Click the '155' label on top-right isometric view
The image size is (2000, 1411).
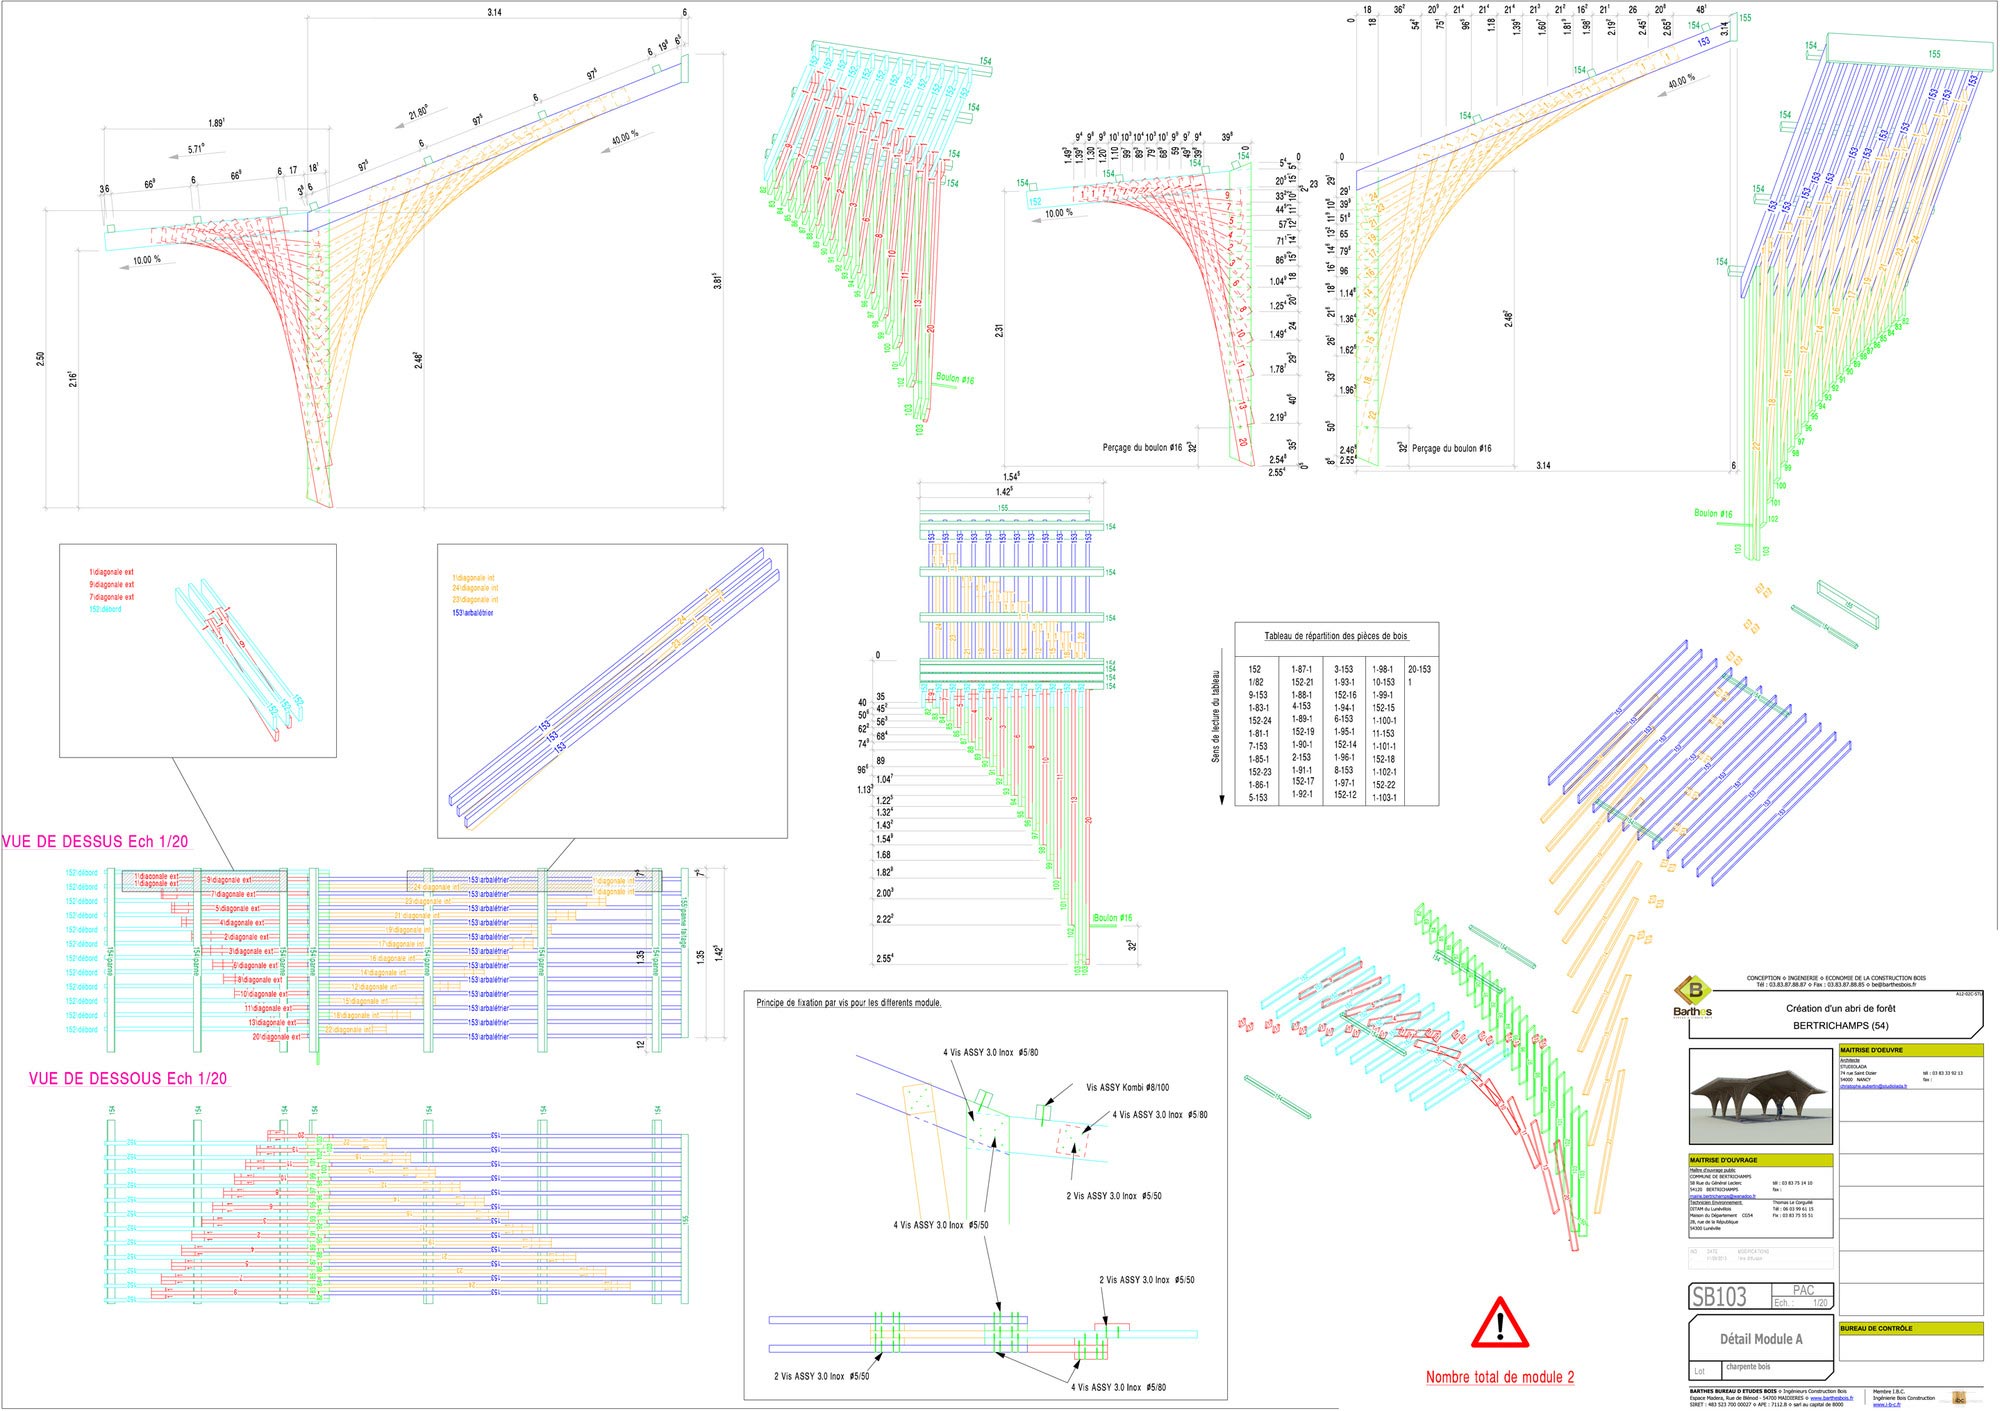[1934, 54]
